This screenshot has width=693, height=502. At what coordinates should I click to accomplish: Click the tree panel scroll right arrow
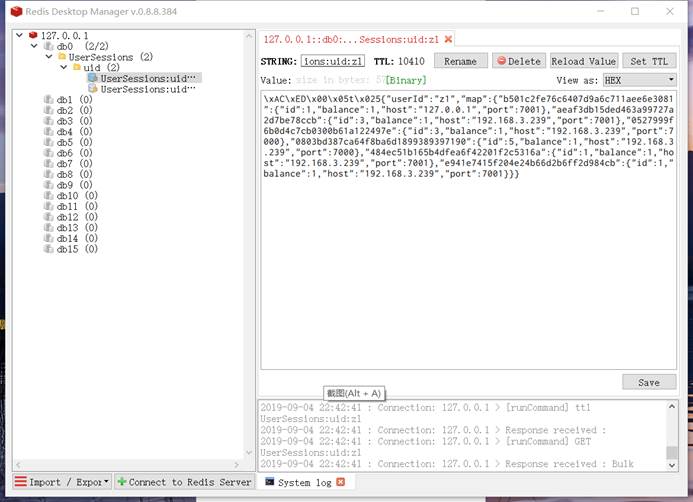point(236,464)
